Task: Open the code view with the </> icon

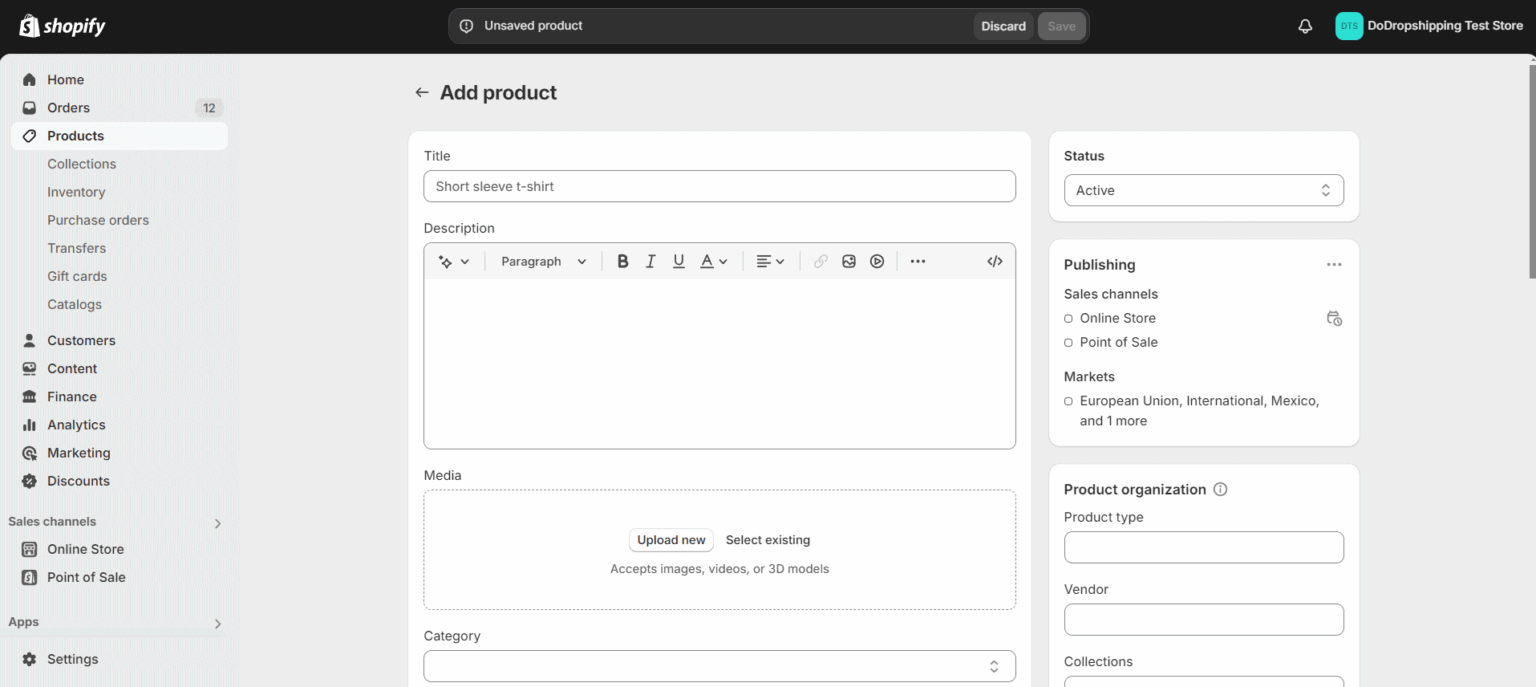Action: point(994,261)
